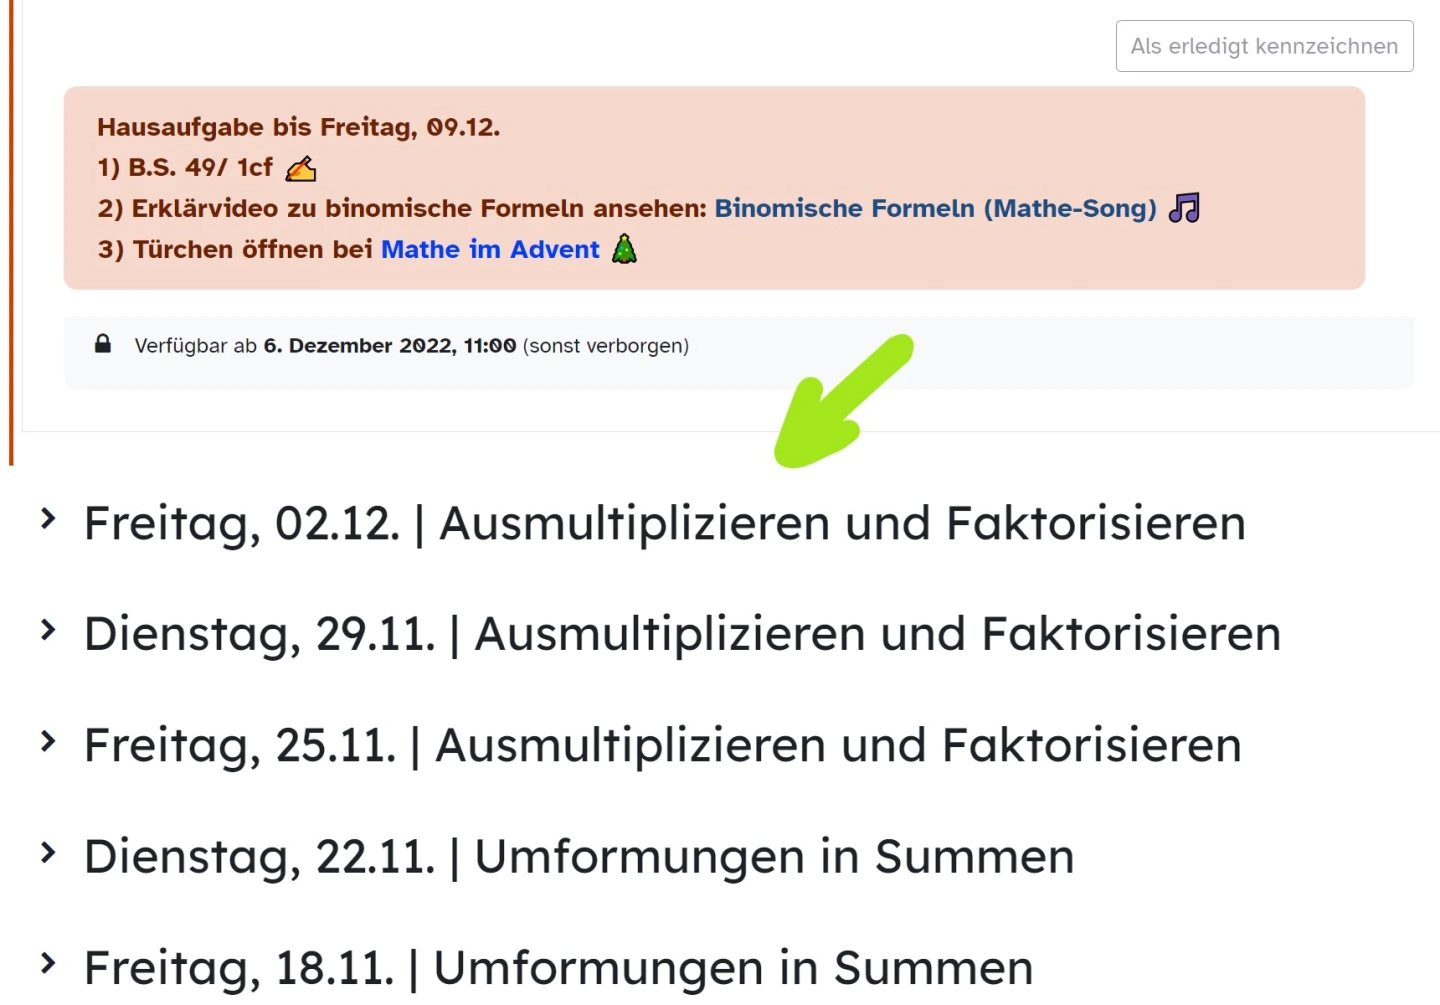Image resolution: width=1440 pixels, height=1005 pixels.
Task: Select heading 'Dienstag, 29.11. | Ausmultiplizieren und Faktorisieren'
Action: pos(682,635)
